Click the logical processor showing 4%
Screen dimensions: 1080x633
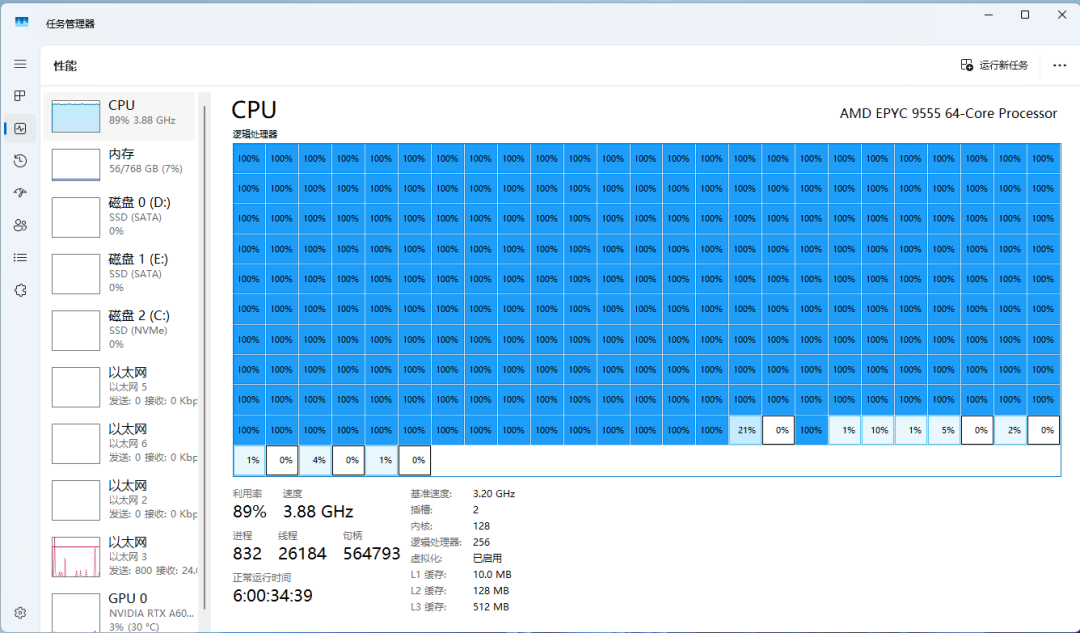coord(315,460)
